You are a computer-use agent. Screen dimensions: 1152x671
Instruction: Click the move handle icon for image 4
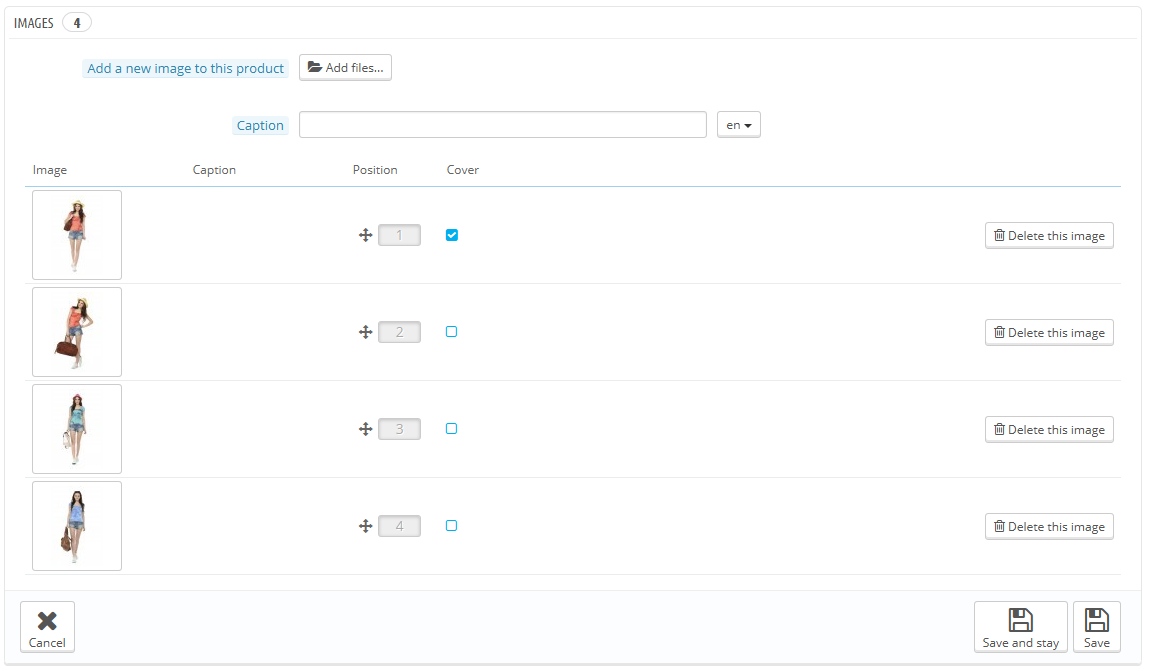365,526
